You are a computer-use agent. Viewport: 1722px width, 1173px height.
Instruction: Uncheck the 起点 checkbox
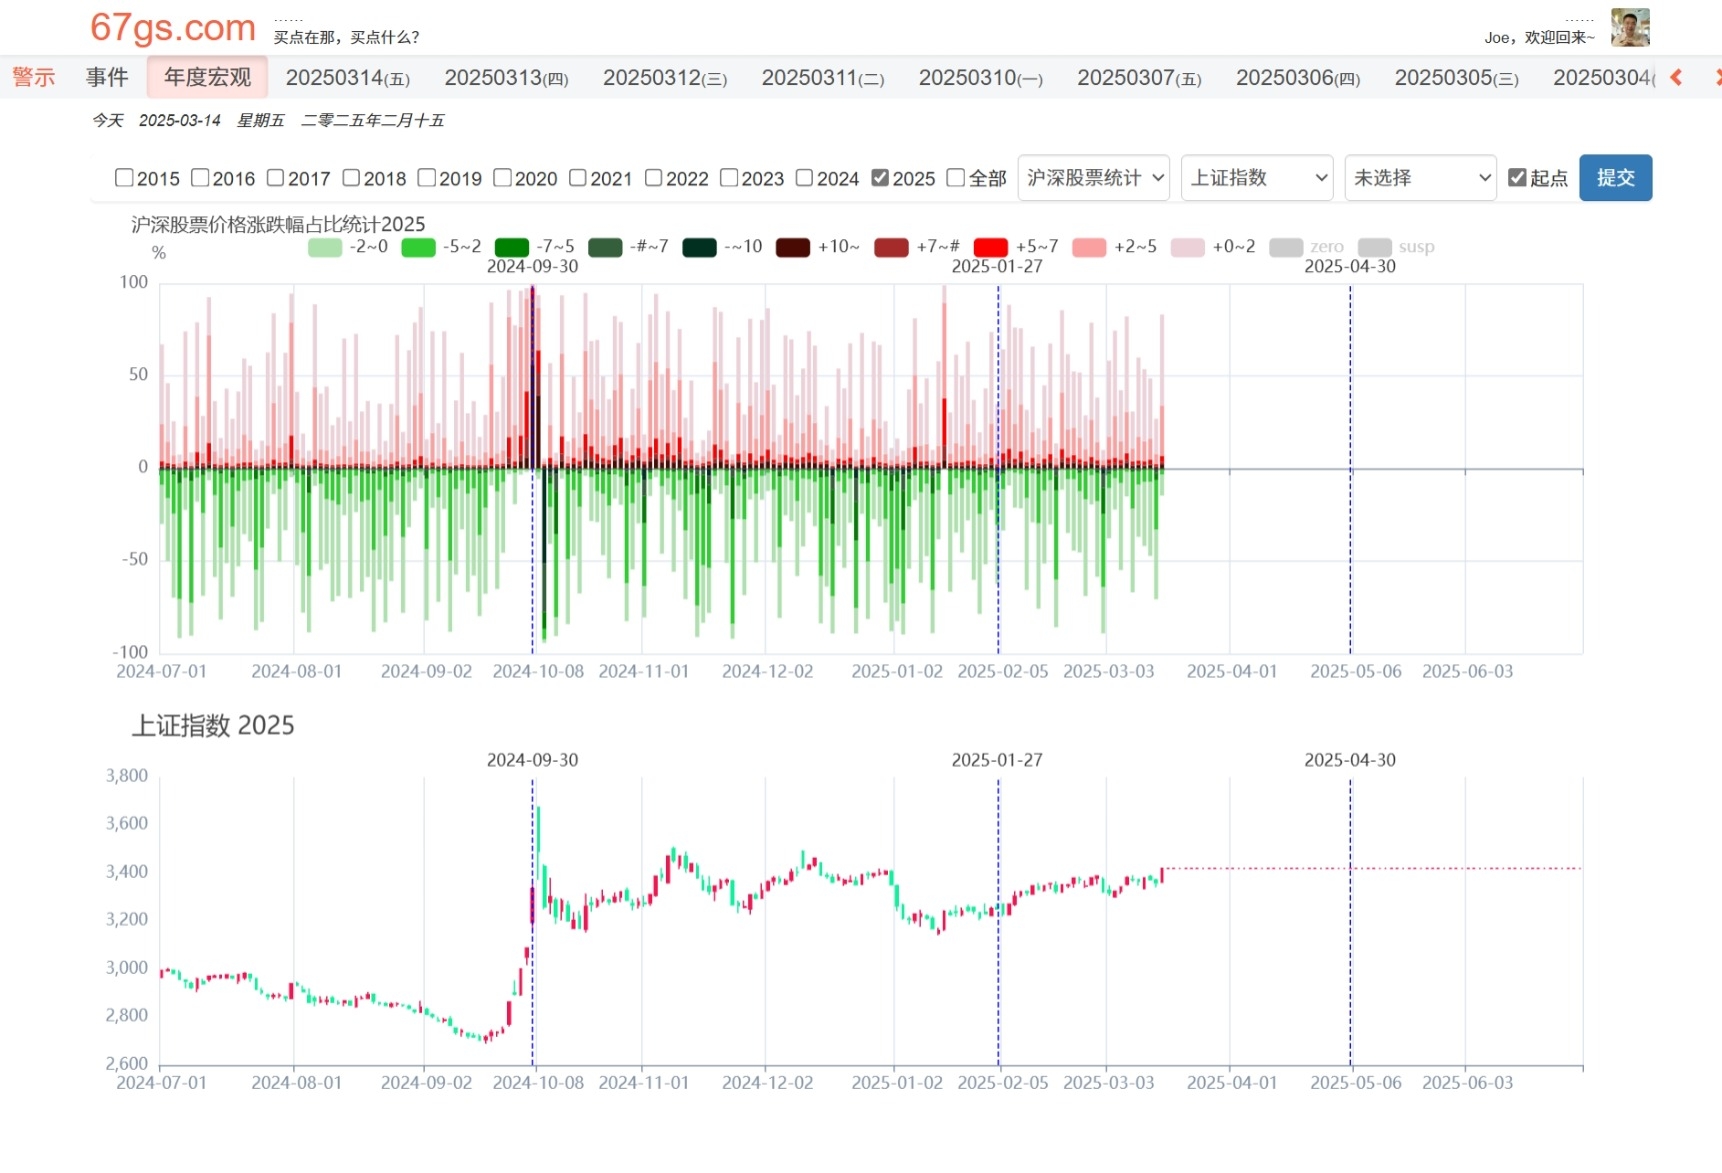(1517, 178)
